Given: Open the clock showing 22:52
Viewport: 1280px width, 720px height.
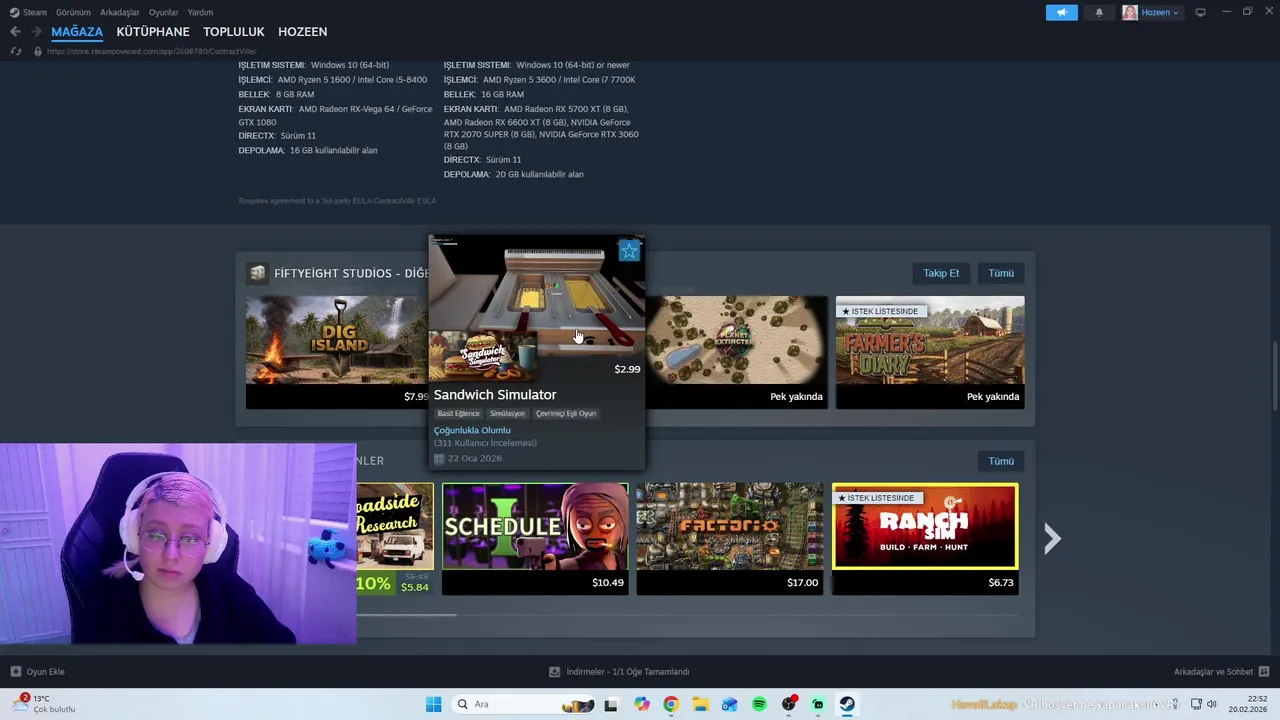Looking at the screenshot, I should pyautogui.click(x=1249, y=704).
